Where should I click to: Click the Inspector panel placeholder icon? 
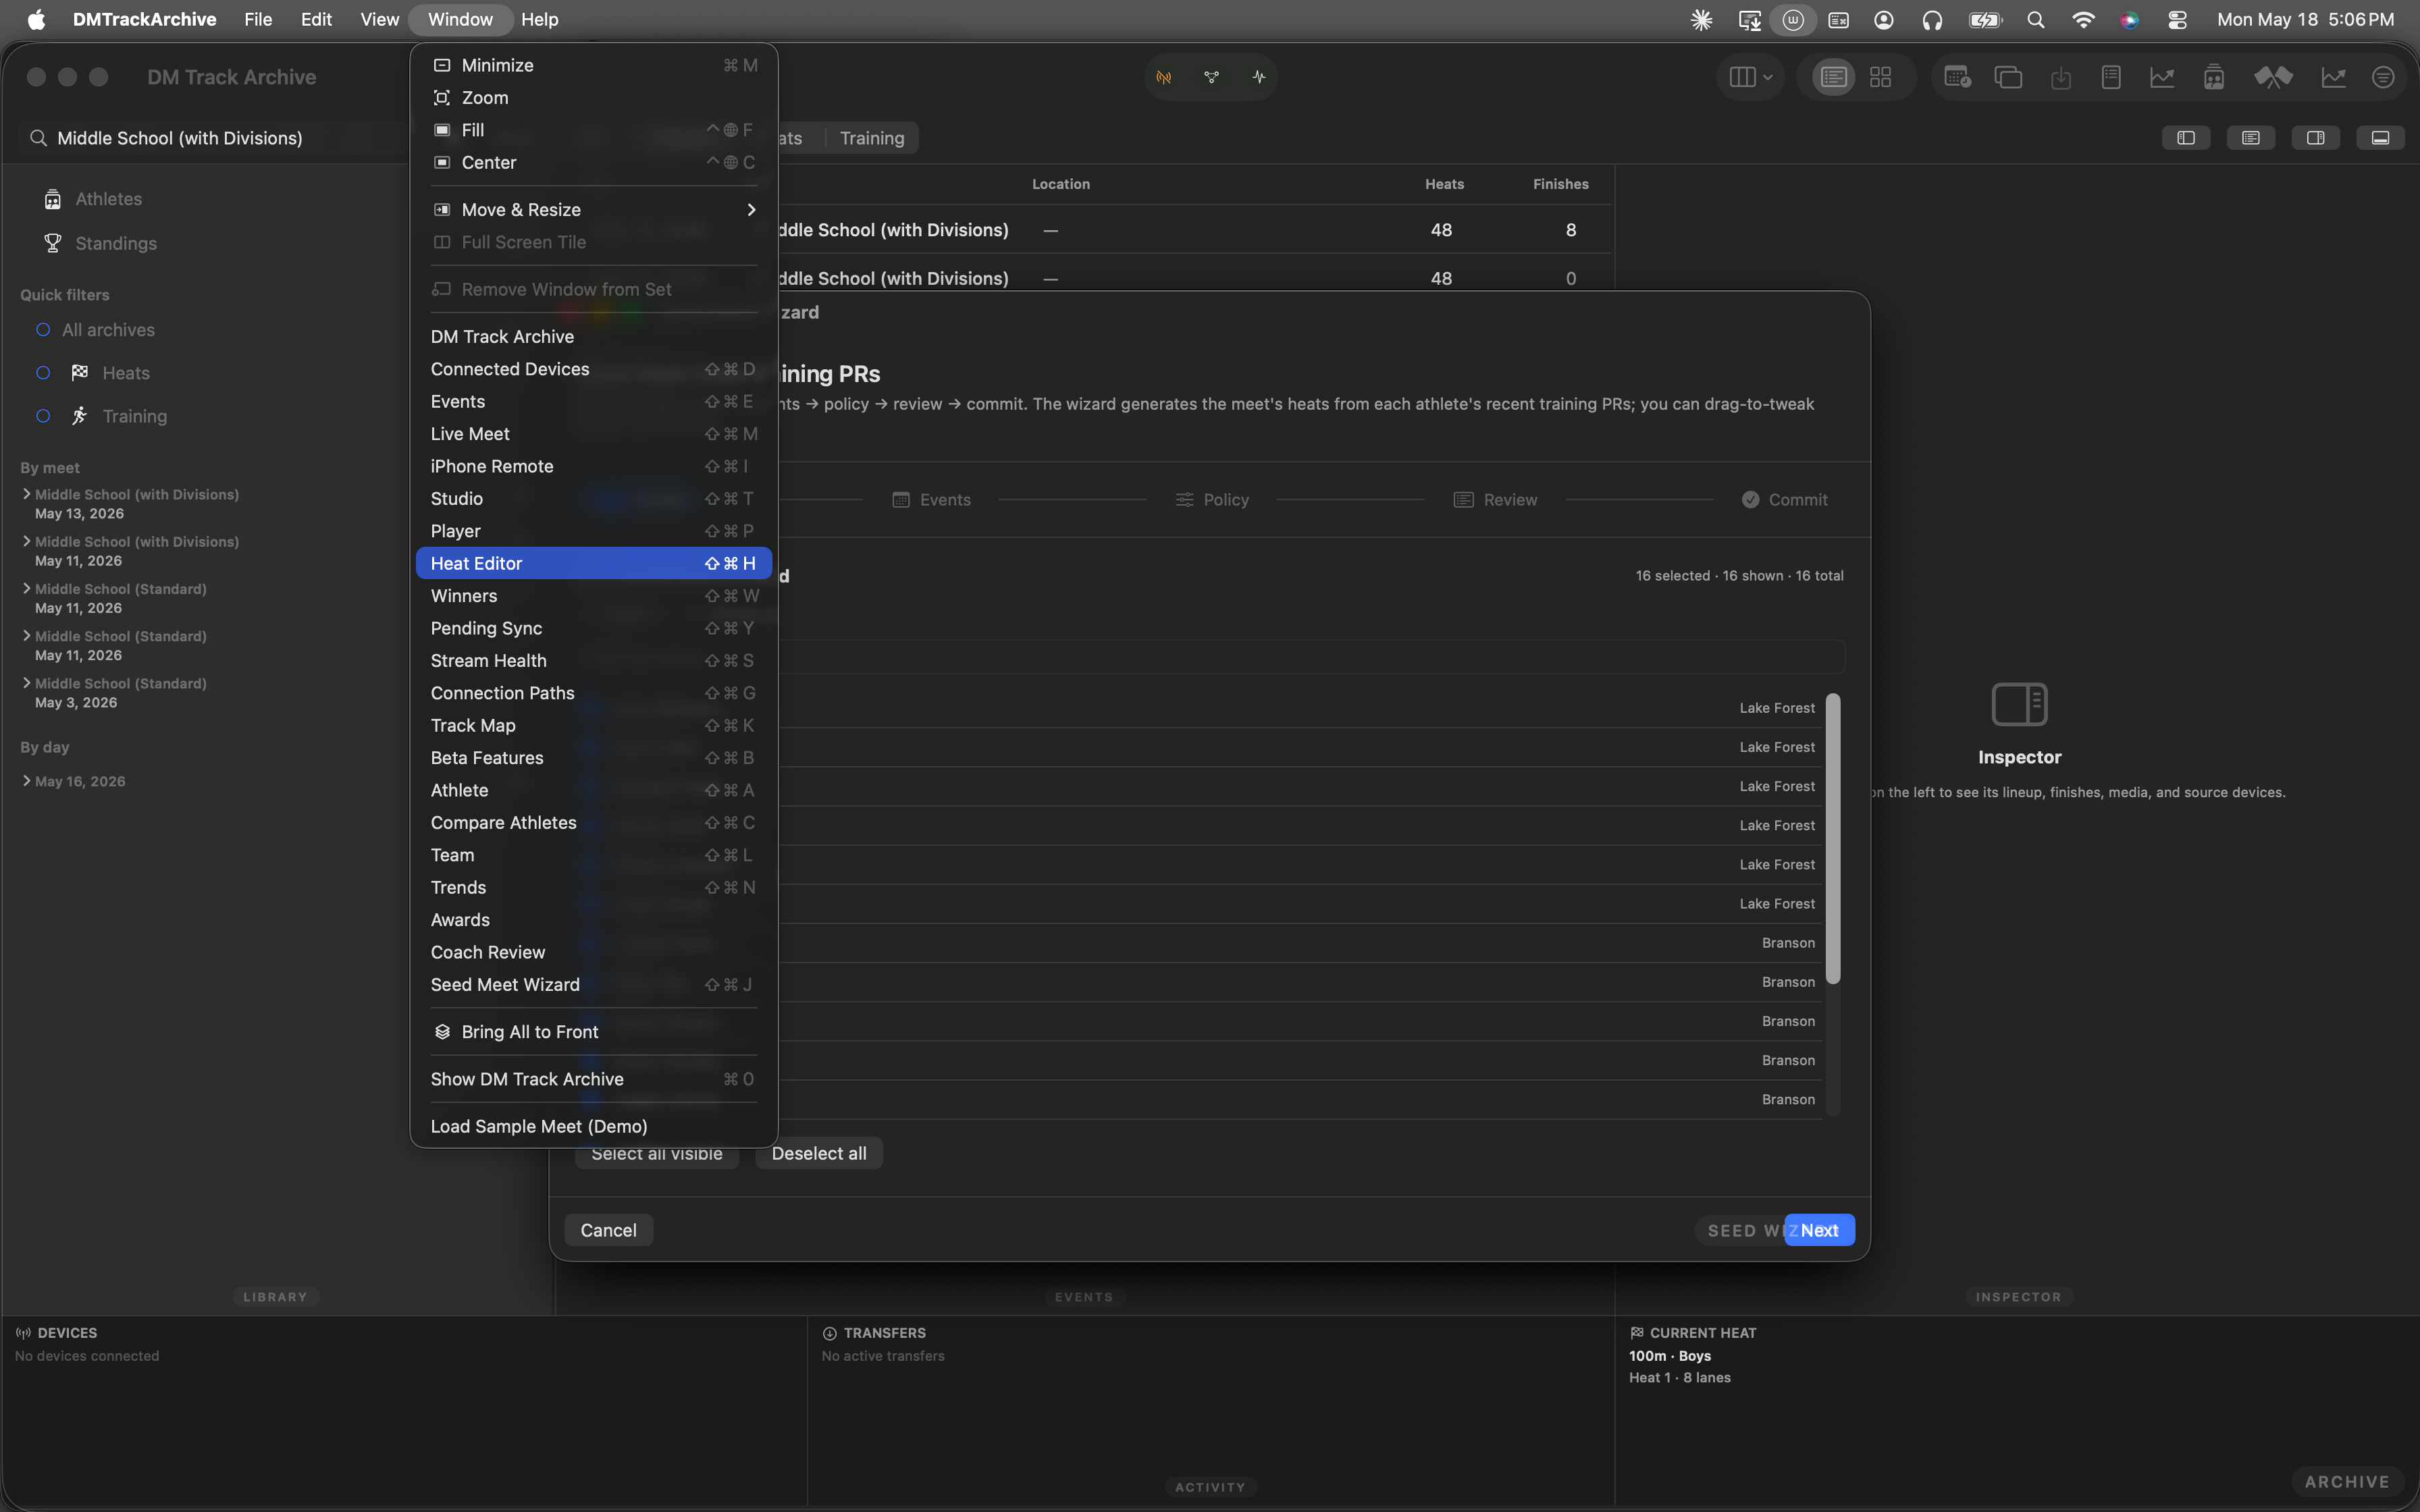(x=2019, y=704)
